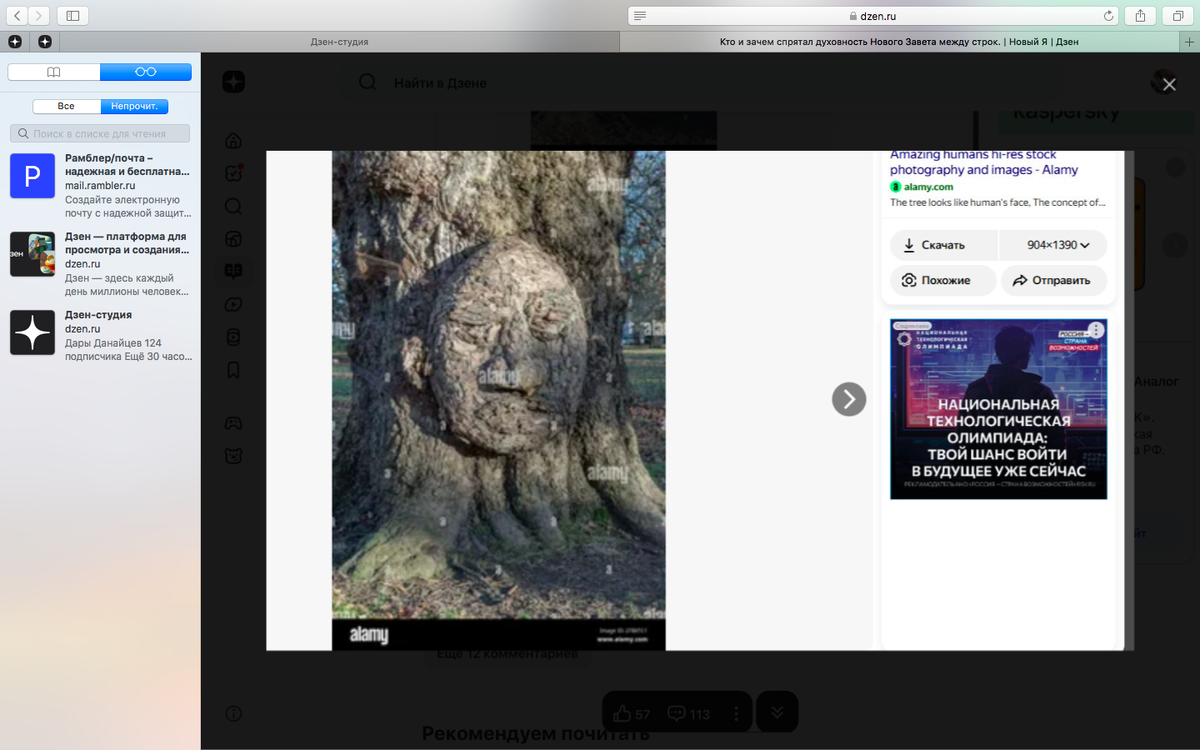Focus the reading list search field
Viewport: 1200px width, 750px height.
tap(100, 133)
